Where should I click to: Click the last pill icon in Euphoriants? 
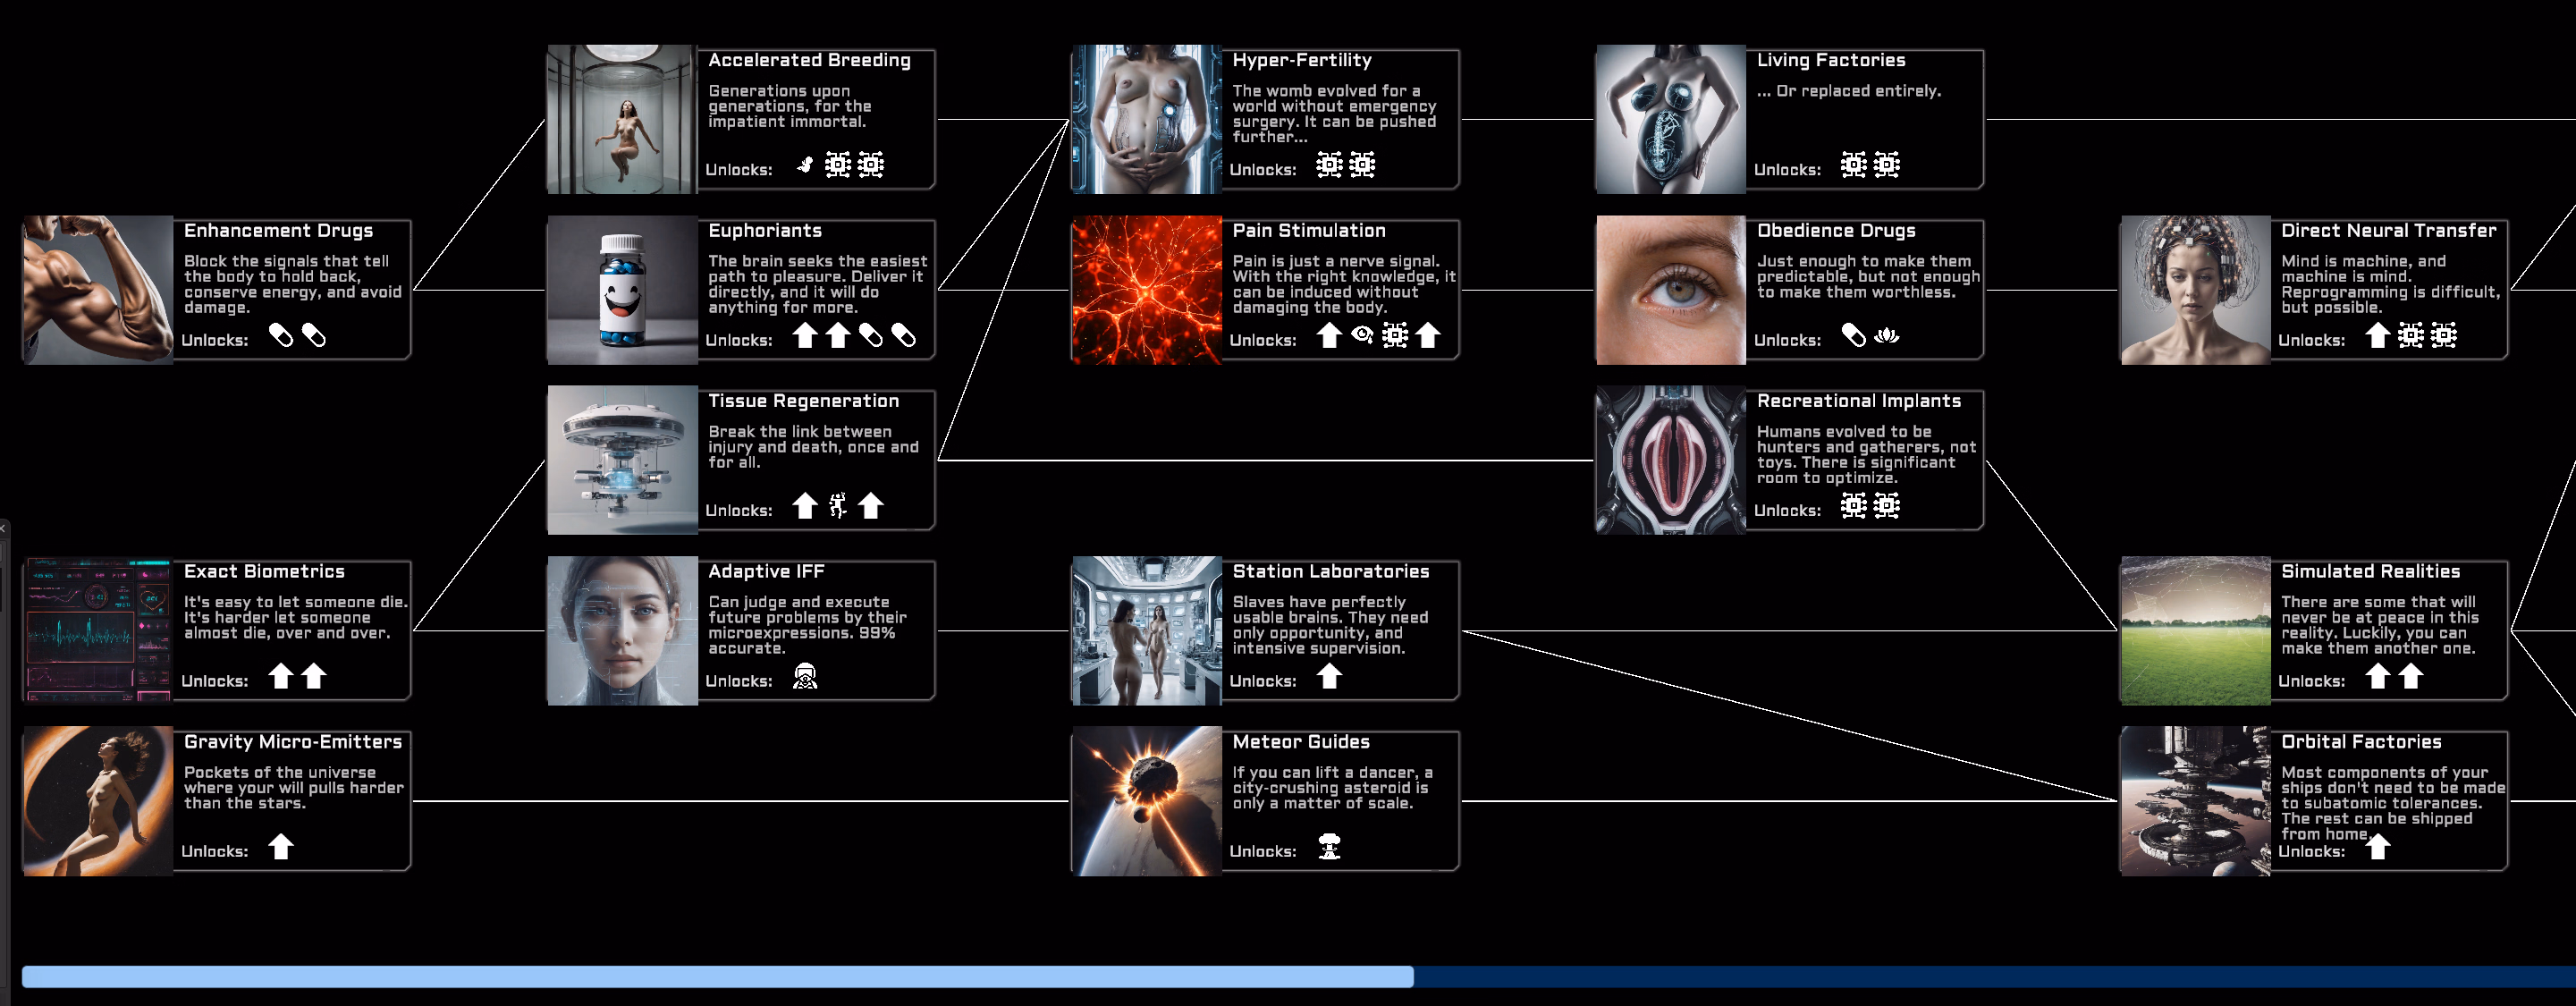coord(904,336)
